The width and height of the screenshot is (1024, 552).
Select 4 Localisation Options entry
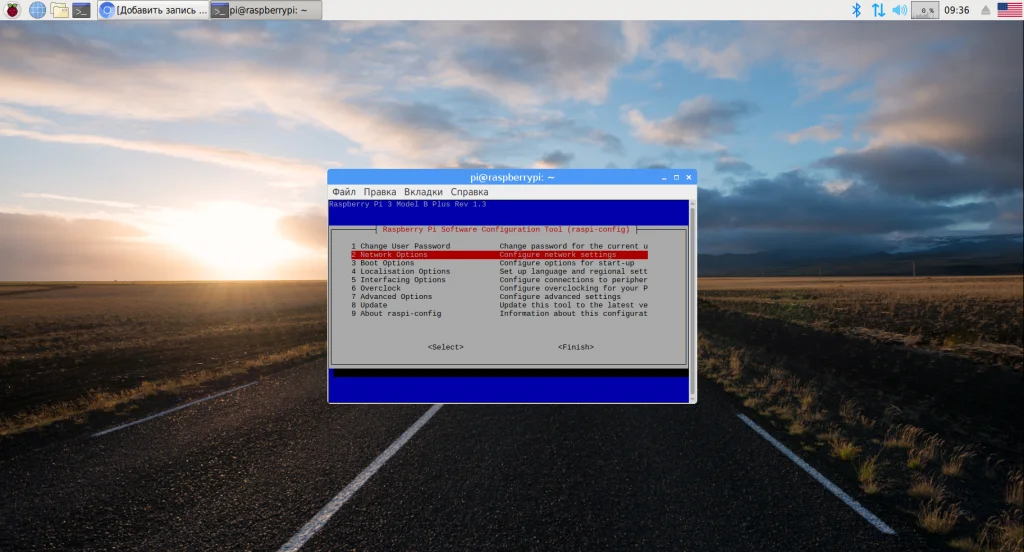point(499,272)
